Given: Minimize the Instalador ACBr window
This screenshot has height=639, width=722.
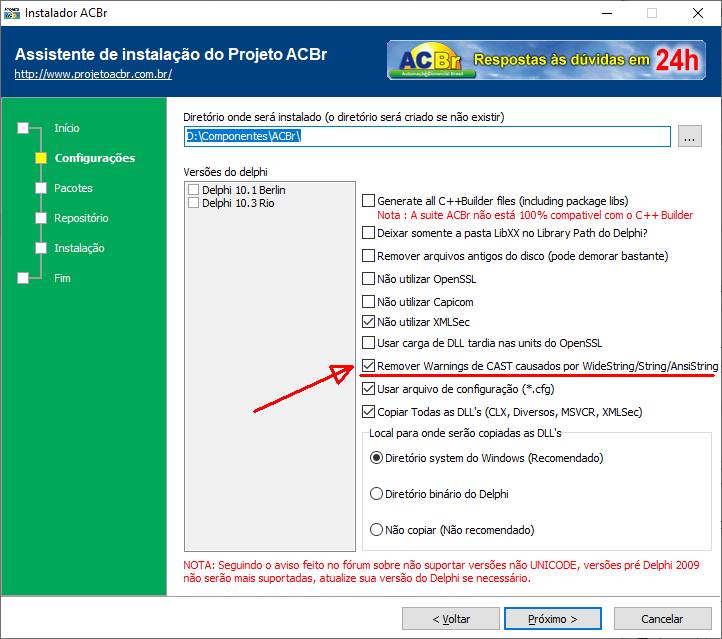Looking at the screenshot, I should pyautogui.click(x=607, y=13).
